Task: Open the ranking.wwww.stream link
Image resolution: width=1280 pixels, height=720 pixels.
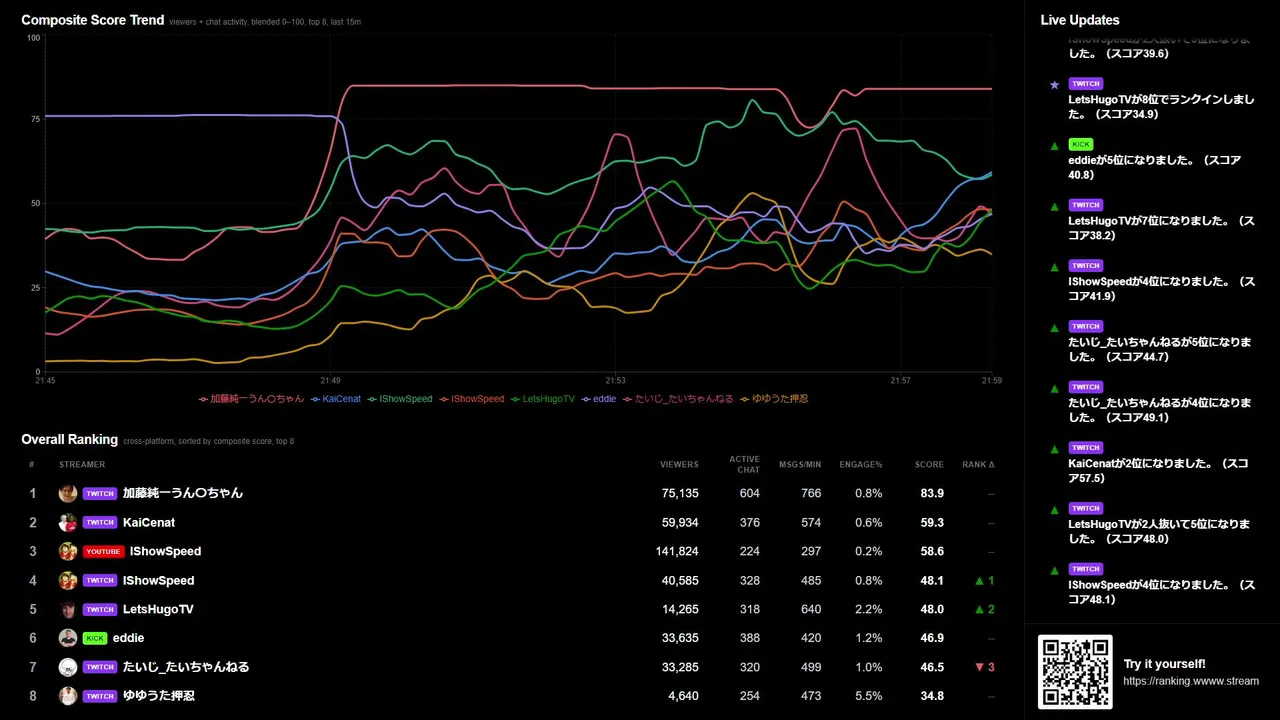Action: point(1191,681)
